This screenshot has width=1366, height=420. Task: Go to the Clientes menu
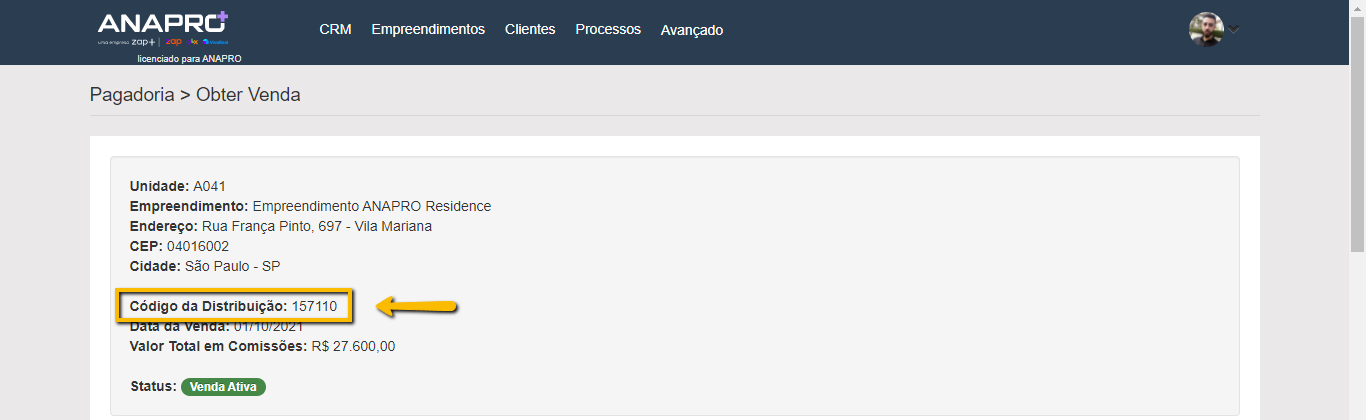coord(530,30)
